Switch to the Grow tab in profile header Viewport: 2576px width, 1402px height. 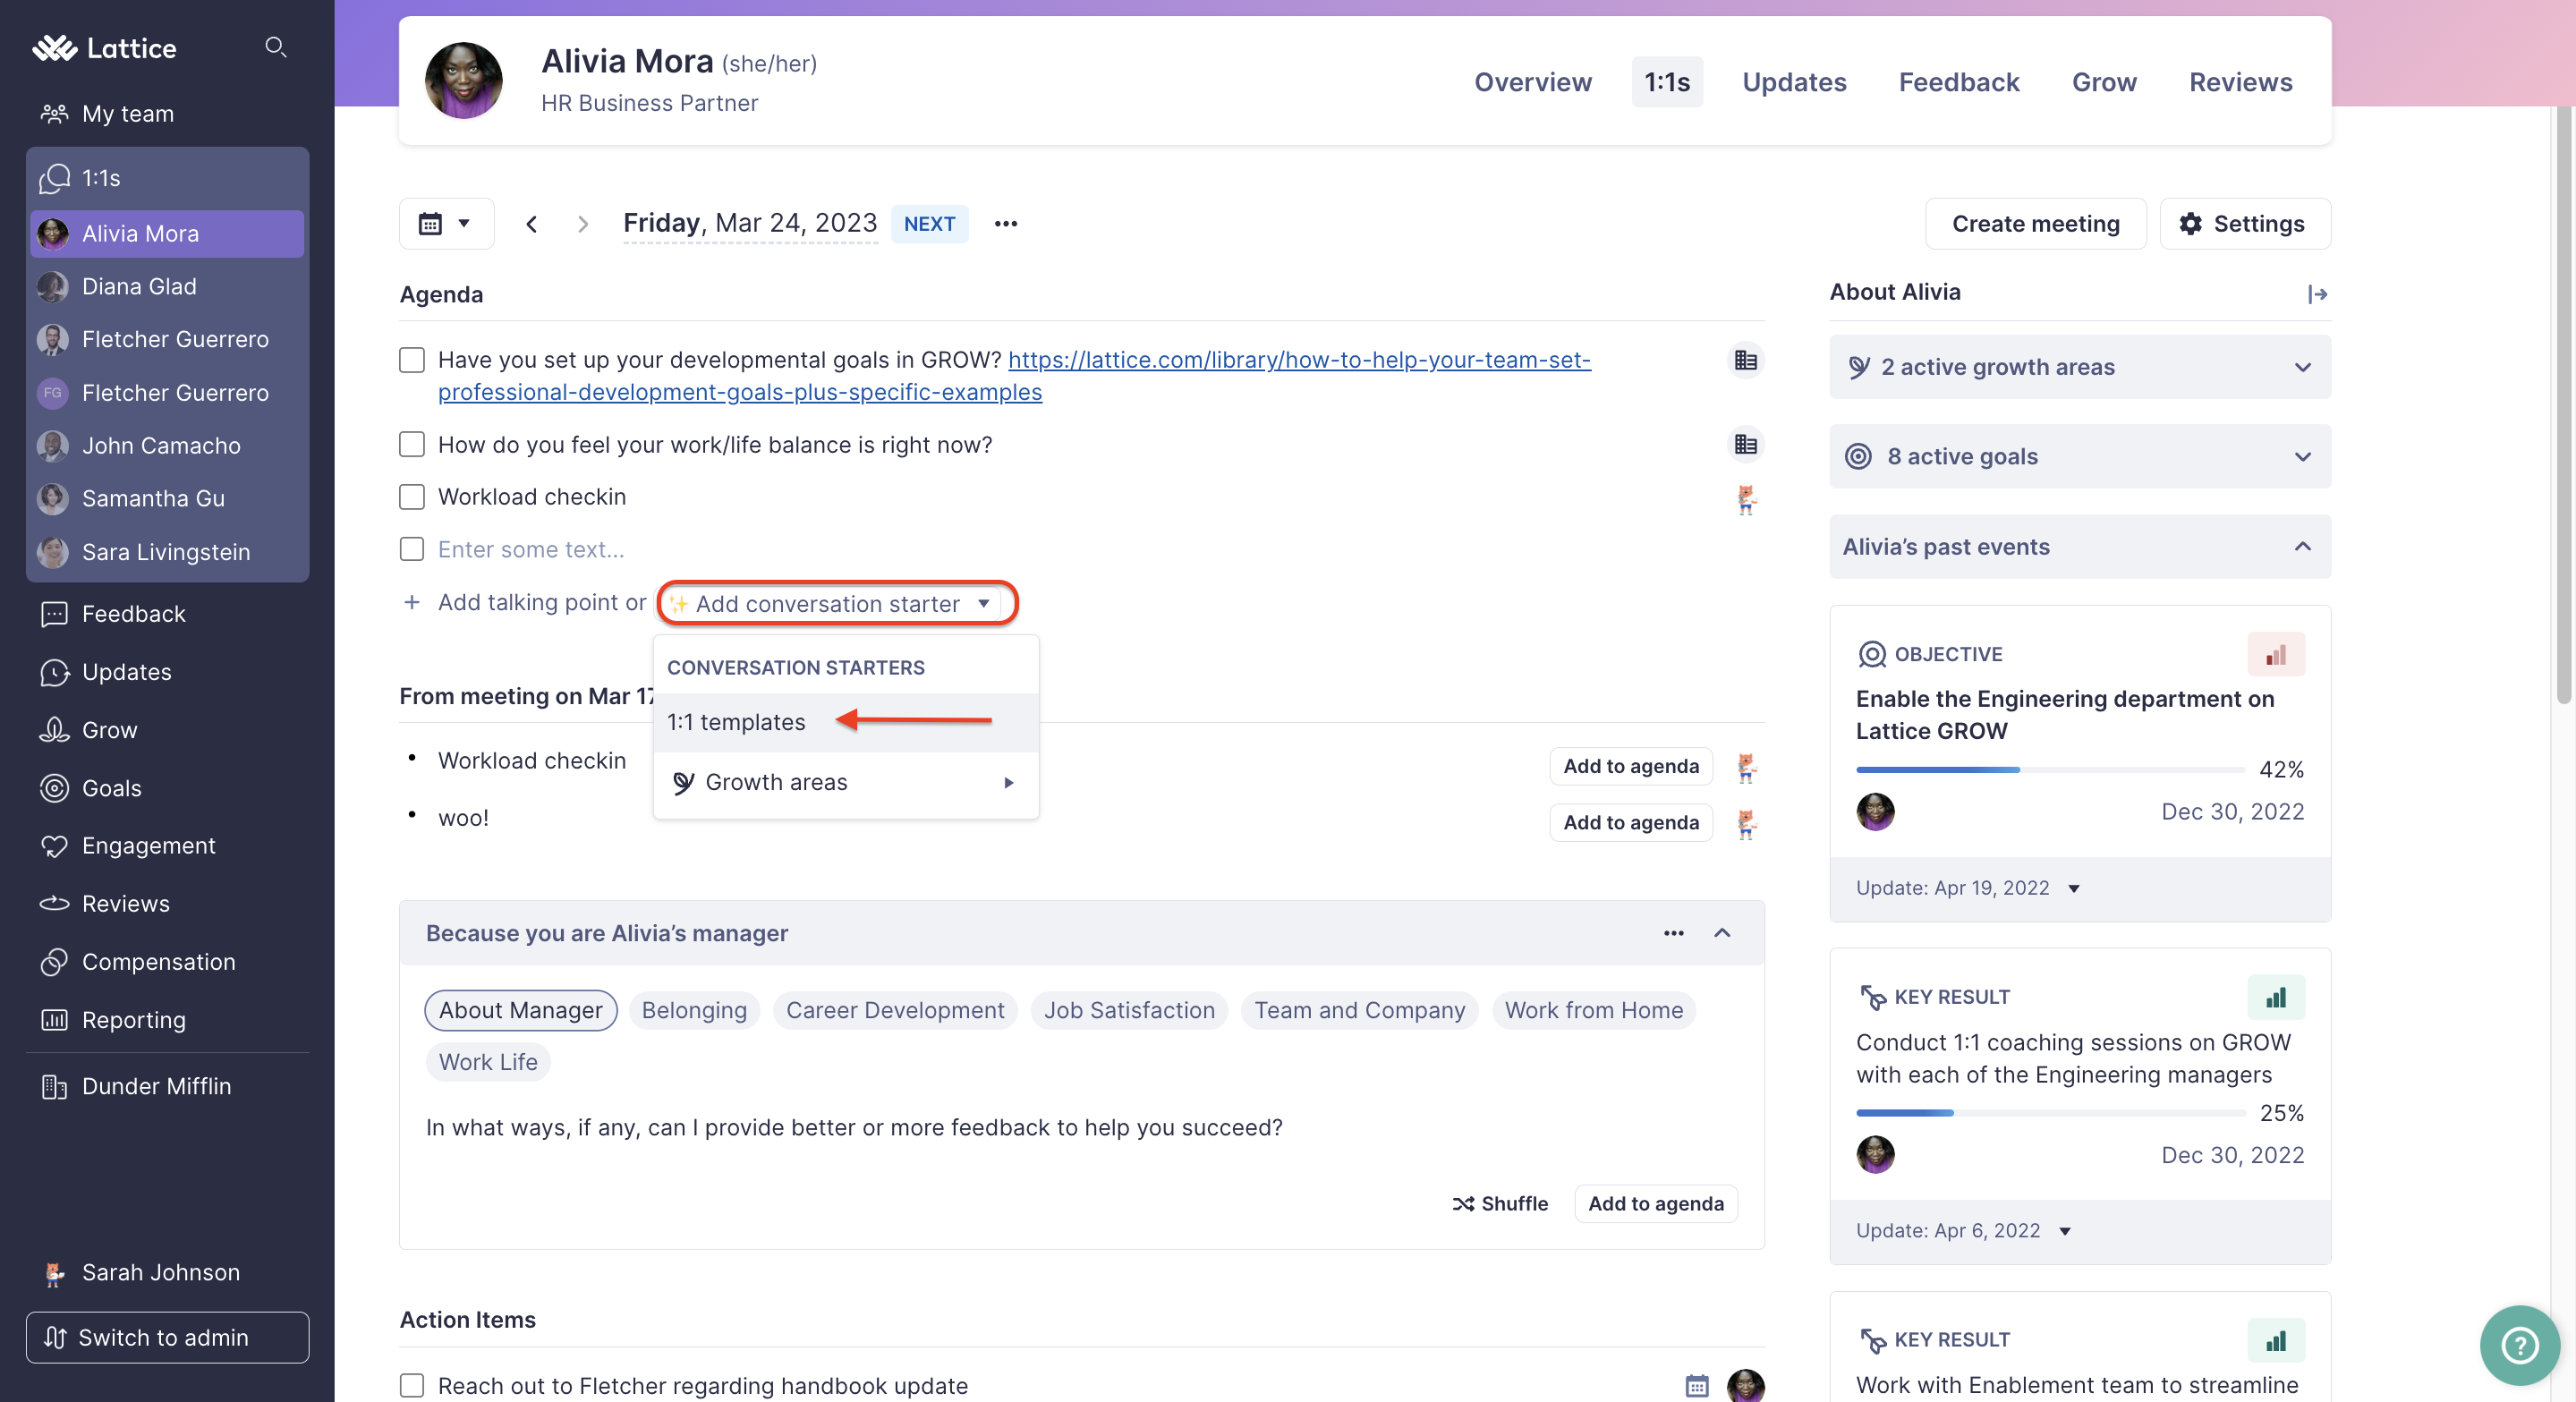point(2104,82)
